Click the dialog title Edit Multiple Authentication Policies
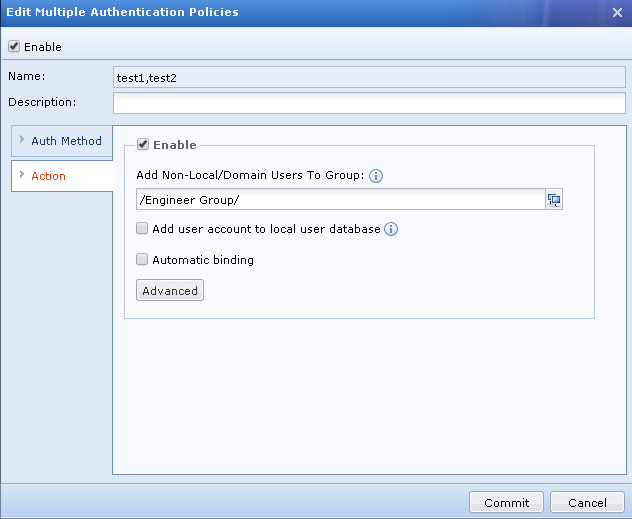The height and width of the screenshot is (519, 632). coord(122,12)
